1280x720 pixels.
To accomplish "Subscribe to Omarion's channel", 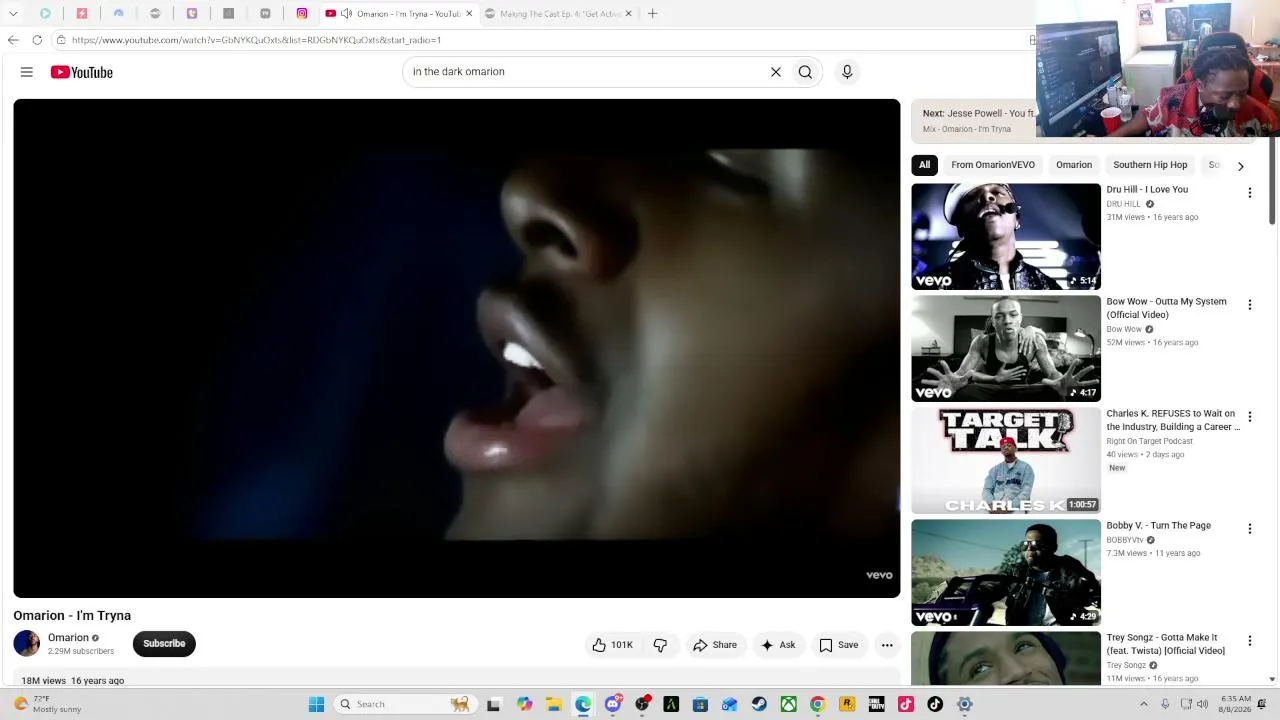I will pos(164,644).
